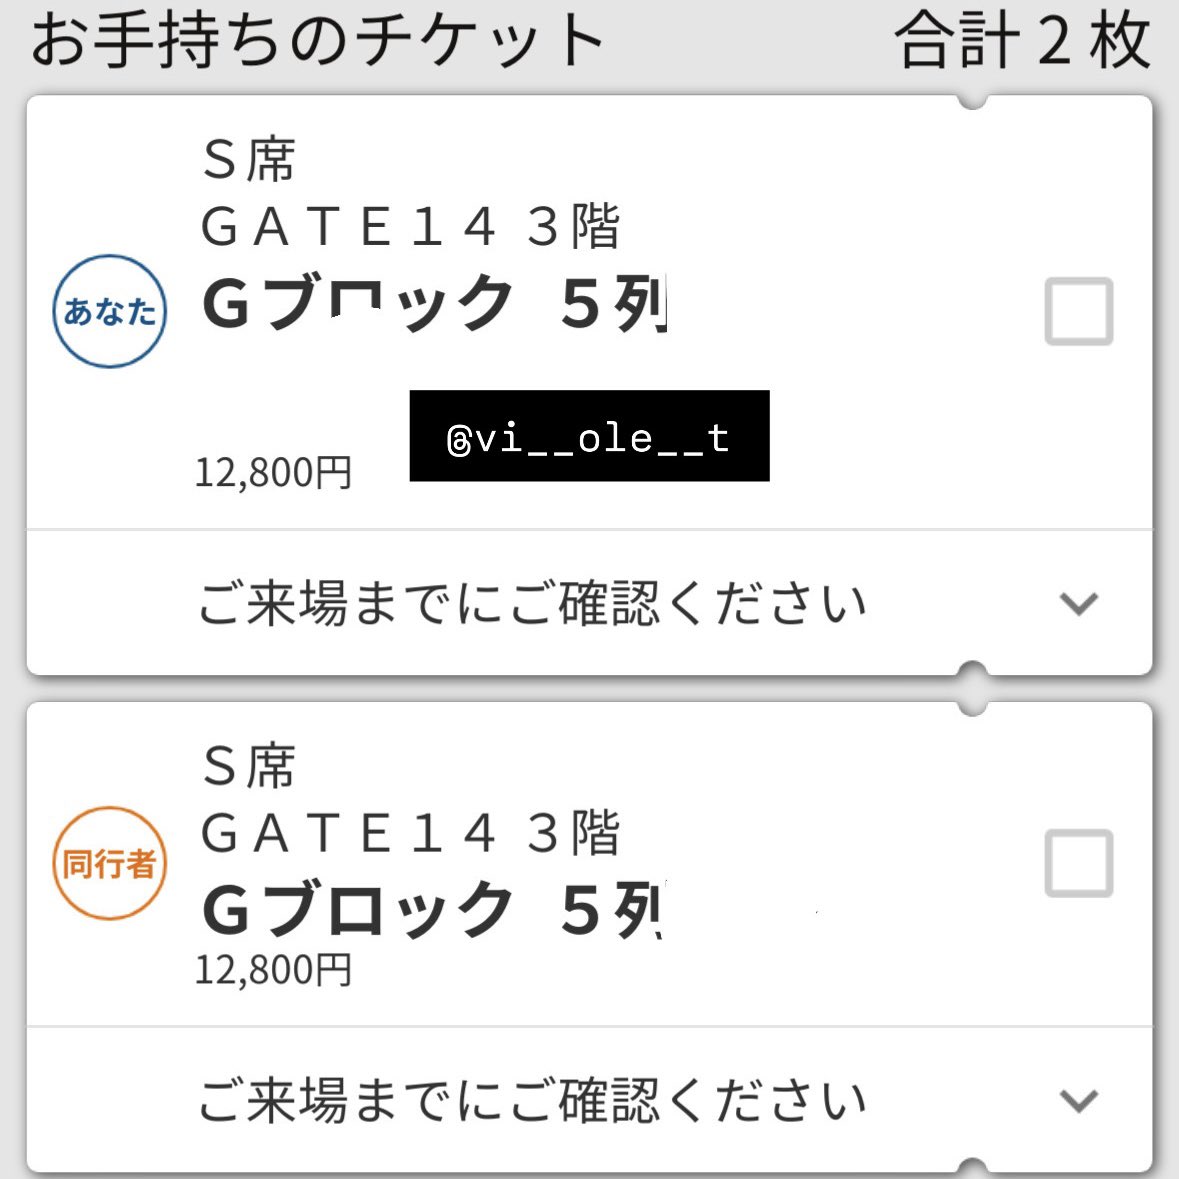Image resolution: width=1179 pixels, height=1179 pixels.
Task: Click the @vi__ole__t watermark label
Action: [590, 436]
